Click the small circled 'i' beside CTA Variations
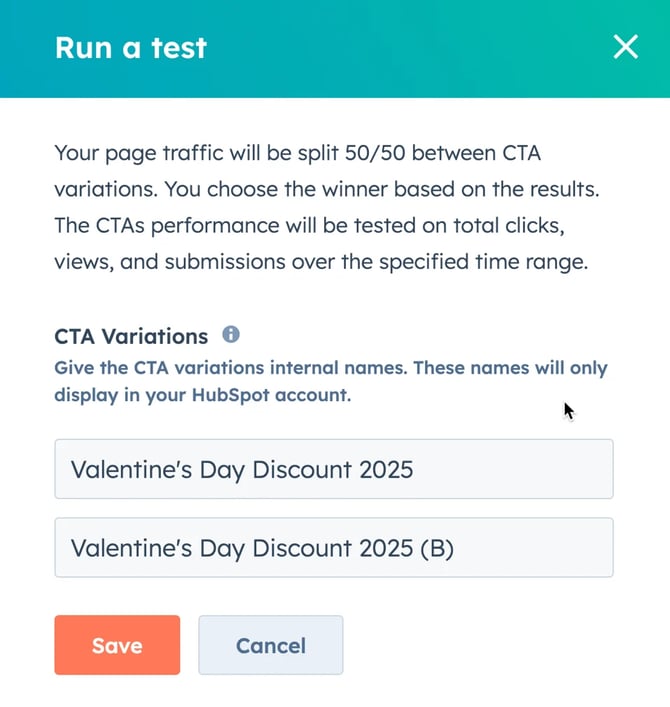670x707 pixels. point(231,335)
